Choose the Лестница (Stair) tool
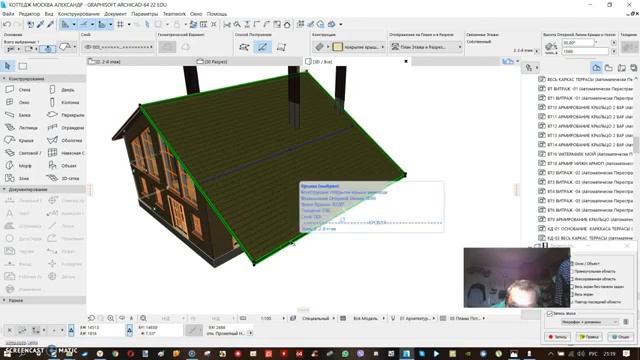640x360 pixels. (x=21, y=128)
